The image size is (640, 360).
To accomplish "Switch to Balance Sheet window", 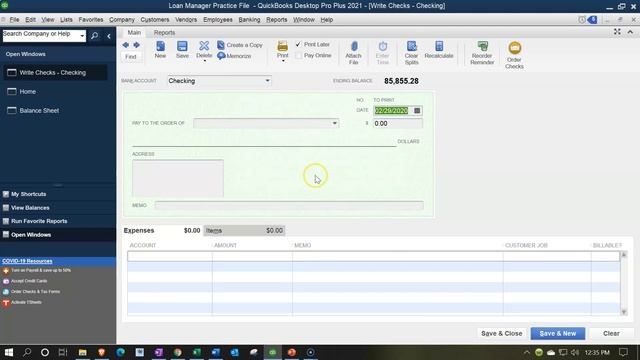I will point(39,111).
